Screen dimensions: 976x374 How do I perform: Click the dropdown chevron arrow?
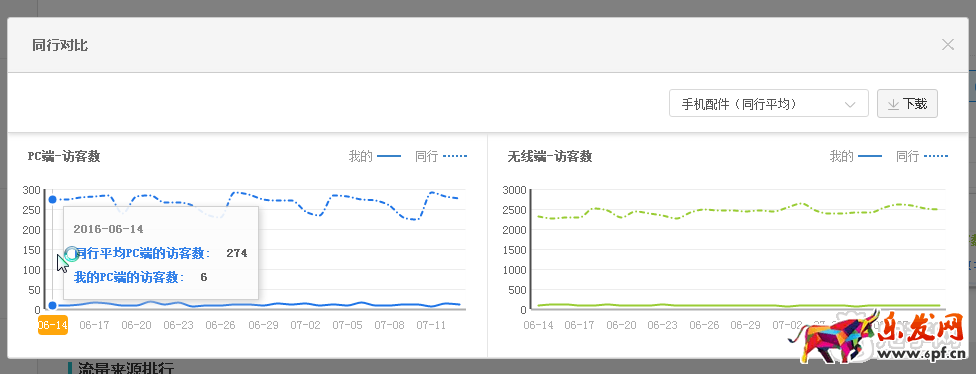[850, 105]
